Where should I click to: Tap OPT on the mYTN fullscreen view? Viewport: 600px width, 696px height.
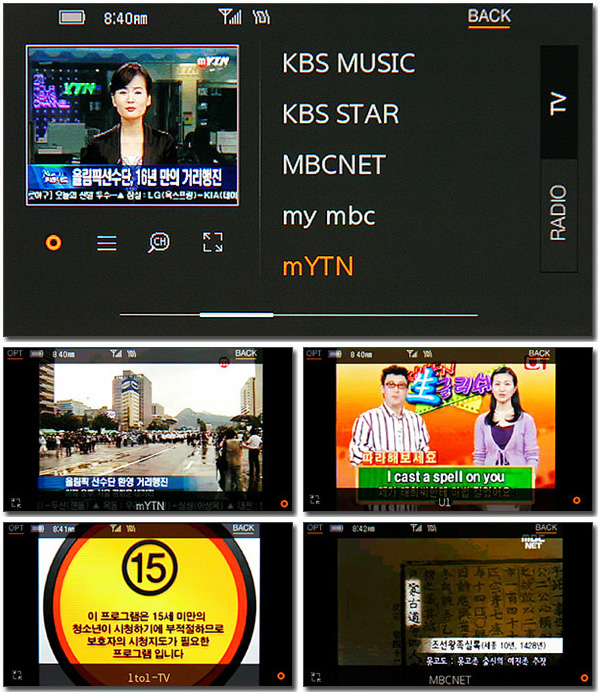coord(15,354)
